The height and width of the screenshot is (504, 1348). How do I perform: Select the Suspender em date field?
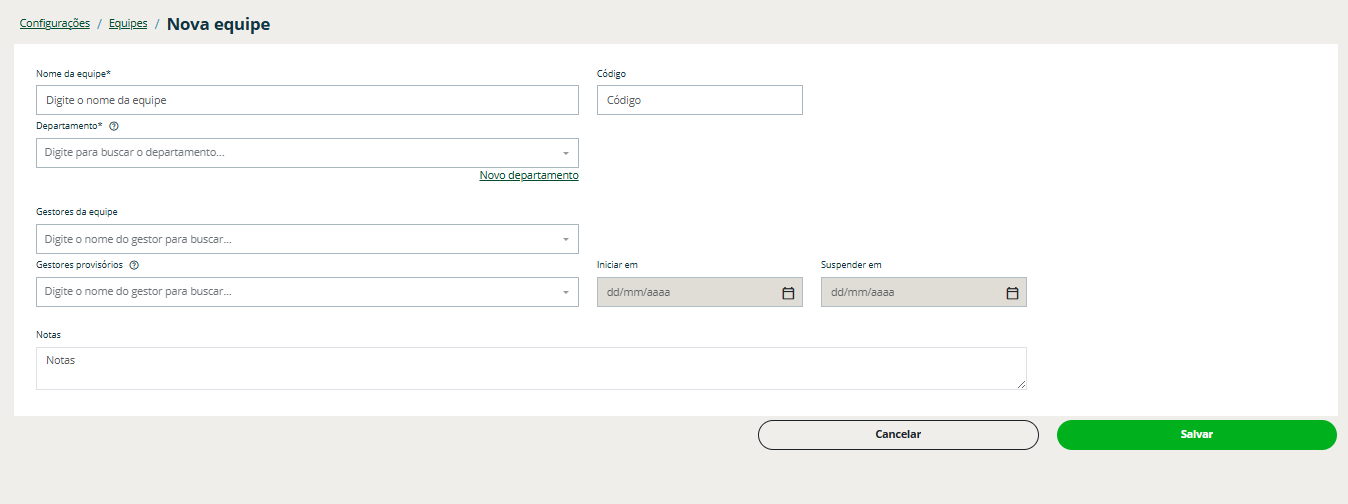click(x=911, y=292)
